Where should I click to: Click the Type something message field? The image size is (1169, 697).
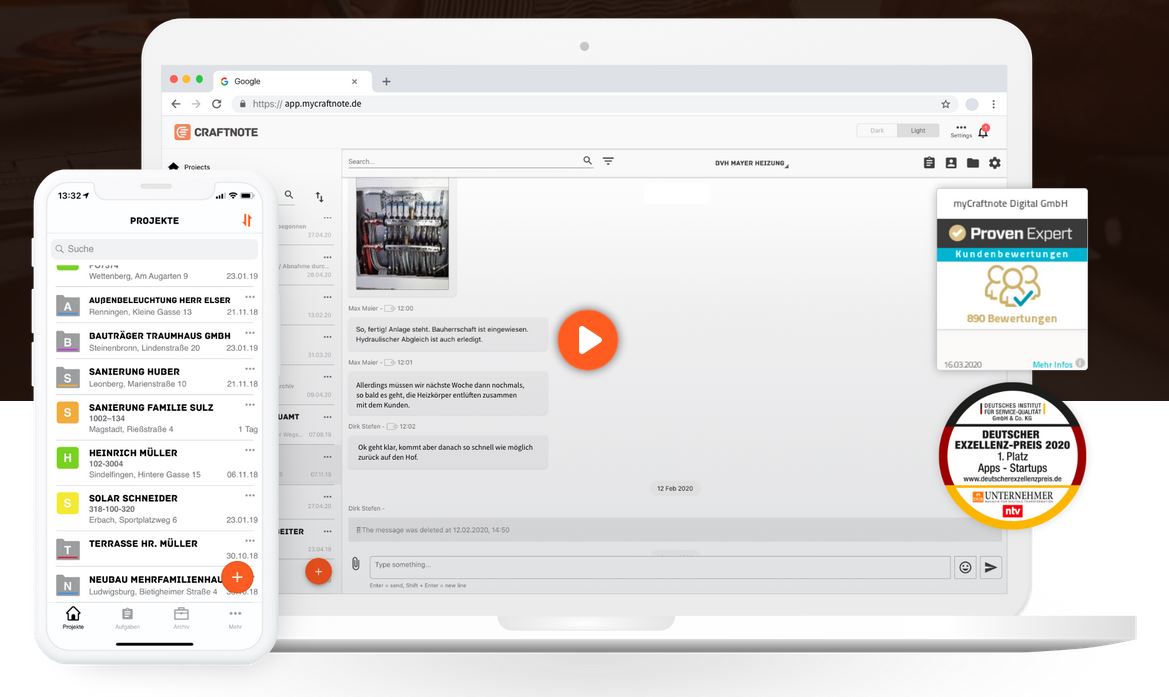point(660,567)
